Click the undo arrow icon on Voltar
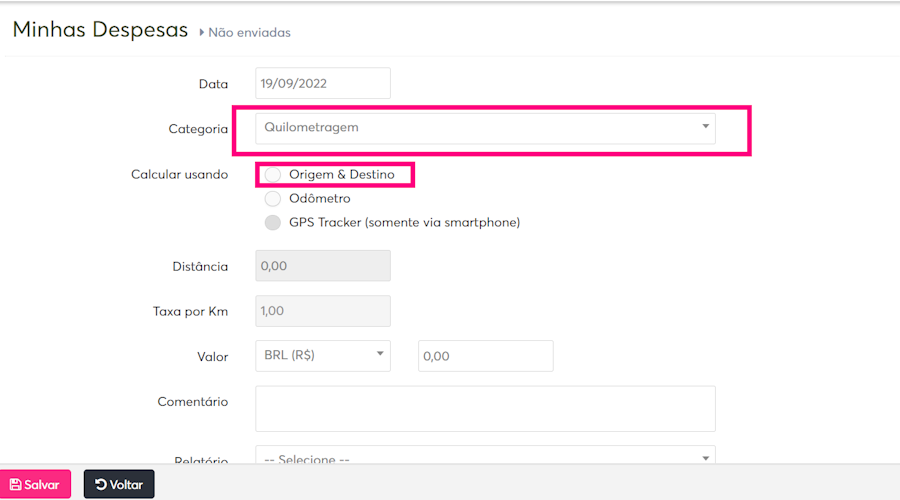Screen dimensions: 900x500 [x=101, y=485]
